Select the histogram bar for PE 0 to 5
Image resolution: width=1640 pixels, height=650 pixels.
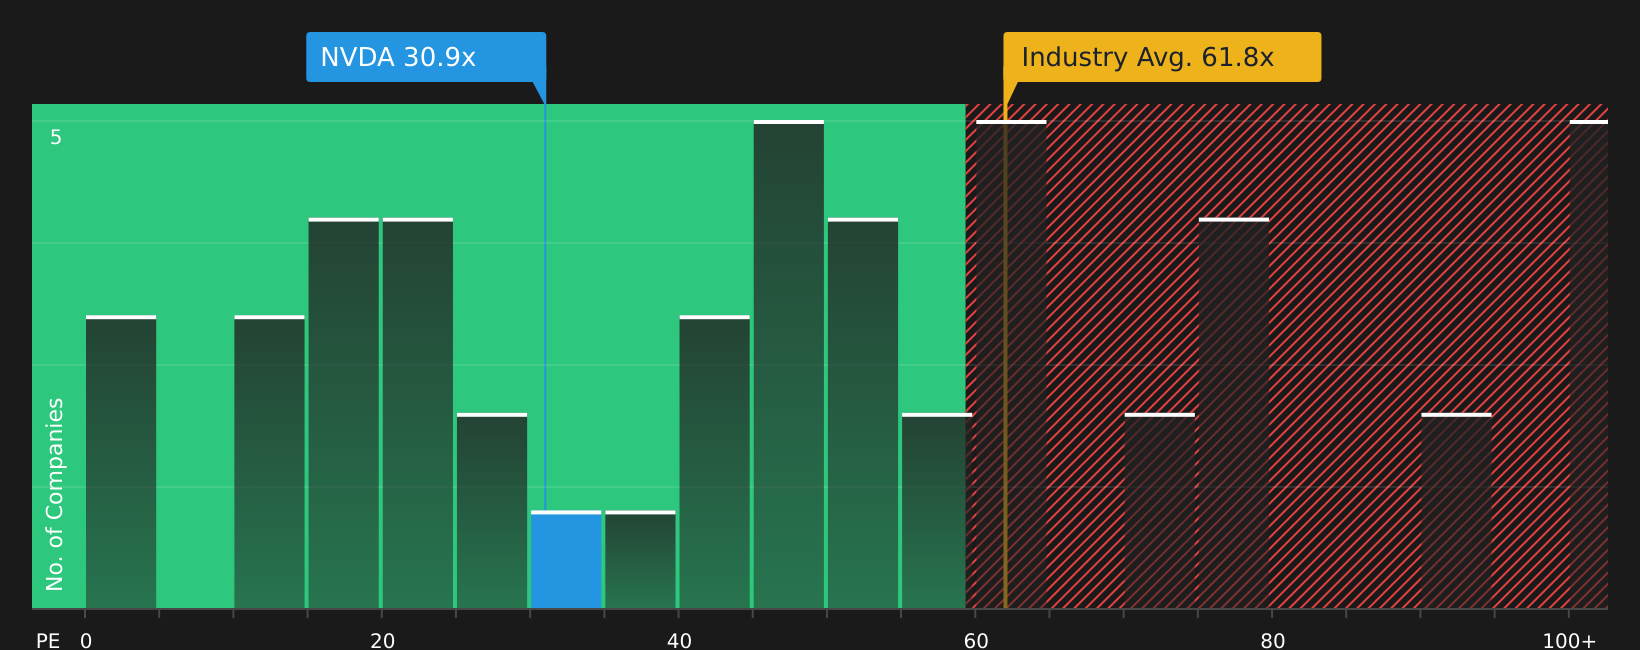click(x=121, y=462)
